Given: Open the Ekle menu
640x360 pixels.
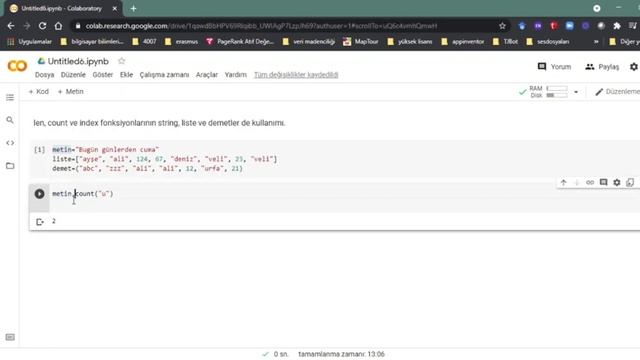Looking at the screenshot, I should 126,75.
